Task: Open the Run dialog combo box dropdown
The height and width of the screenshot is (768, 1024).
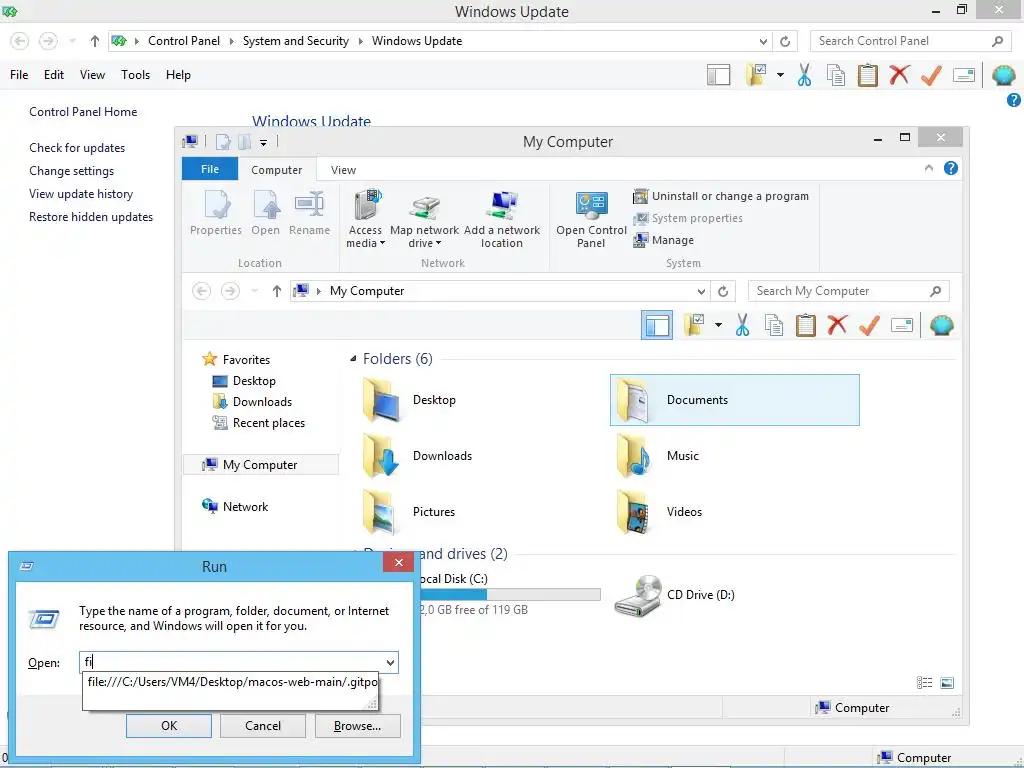Action: click(390, 663)
